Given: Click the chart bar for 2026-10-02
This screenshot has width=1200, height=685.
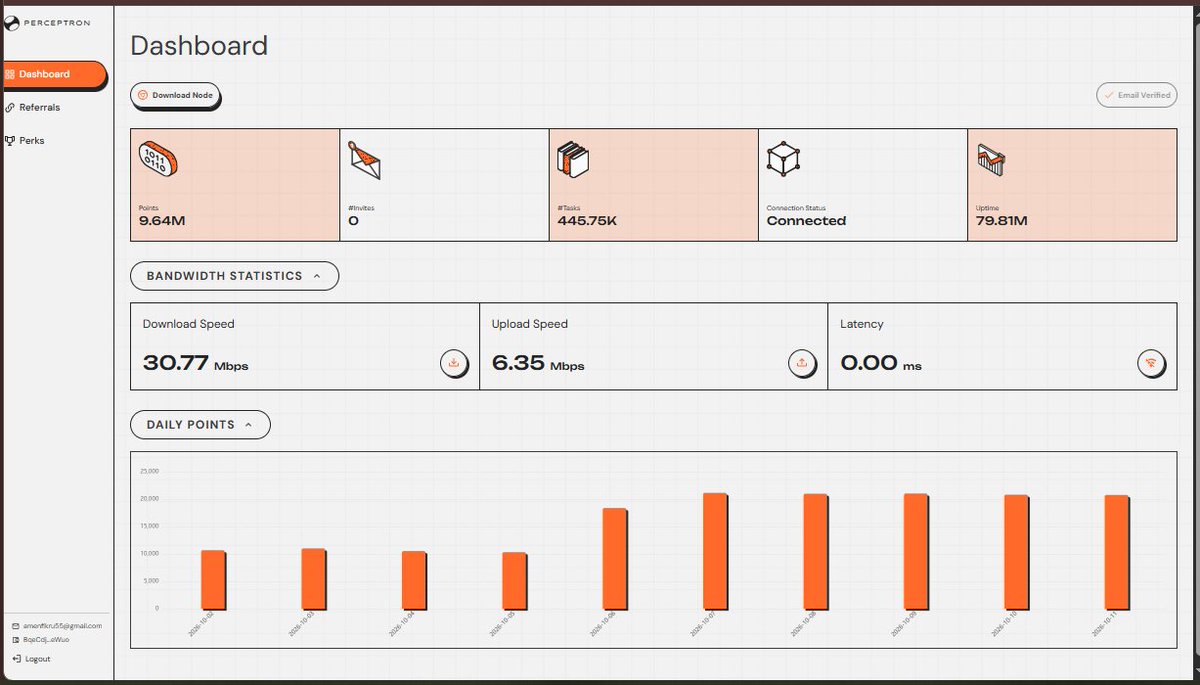Looking at the screenshot, I should pos(213,580).
